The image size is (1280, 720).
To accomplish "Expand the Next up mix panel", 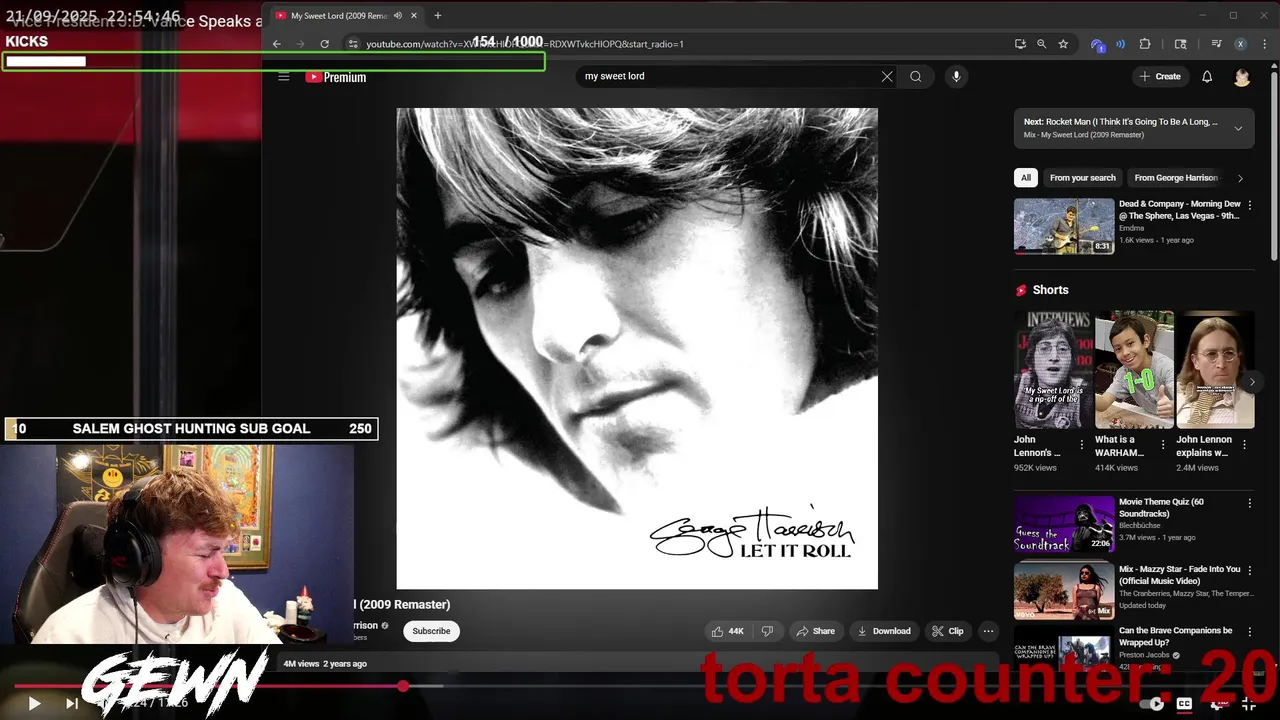I will click(1238, 128).
